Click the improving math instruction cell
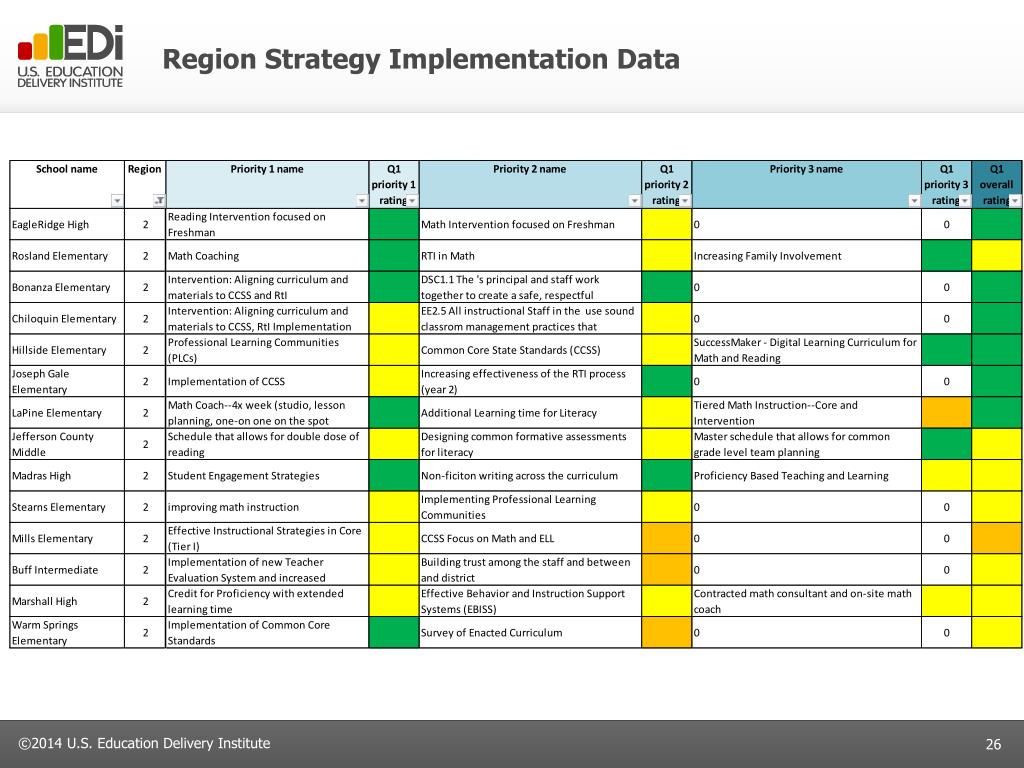The height and width of the screenshot is (768, 1024). [267, 506]
